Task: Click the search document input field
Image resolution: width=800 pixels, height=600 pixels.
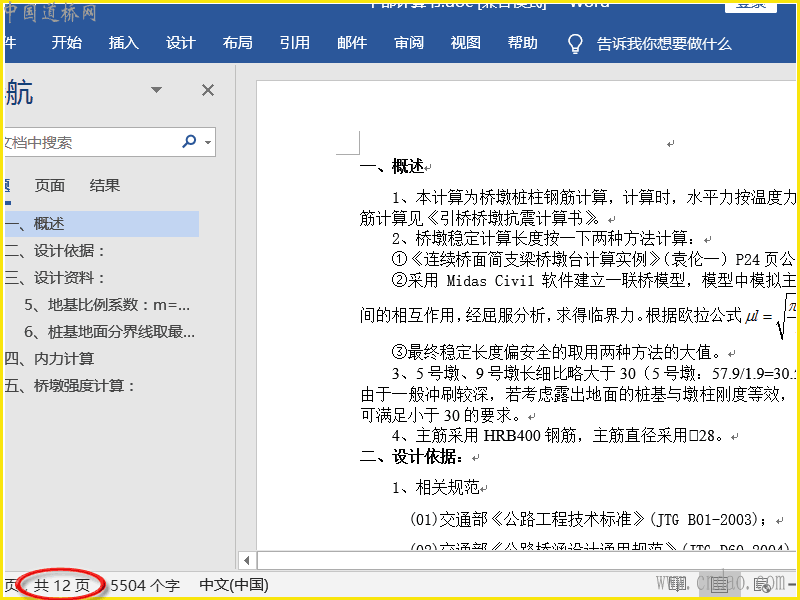Action: pos(92,142)
